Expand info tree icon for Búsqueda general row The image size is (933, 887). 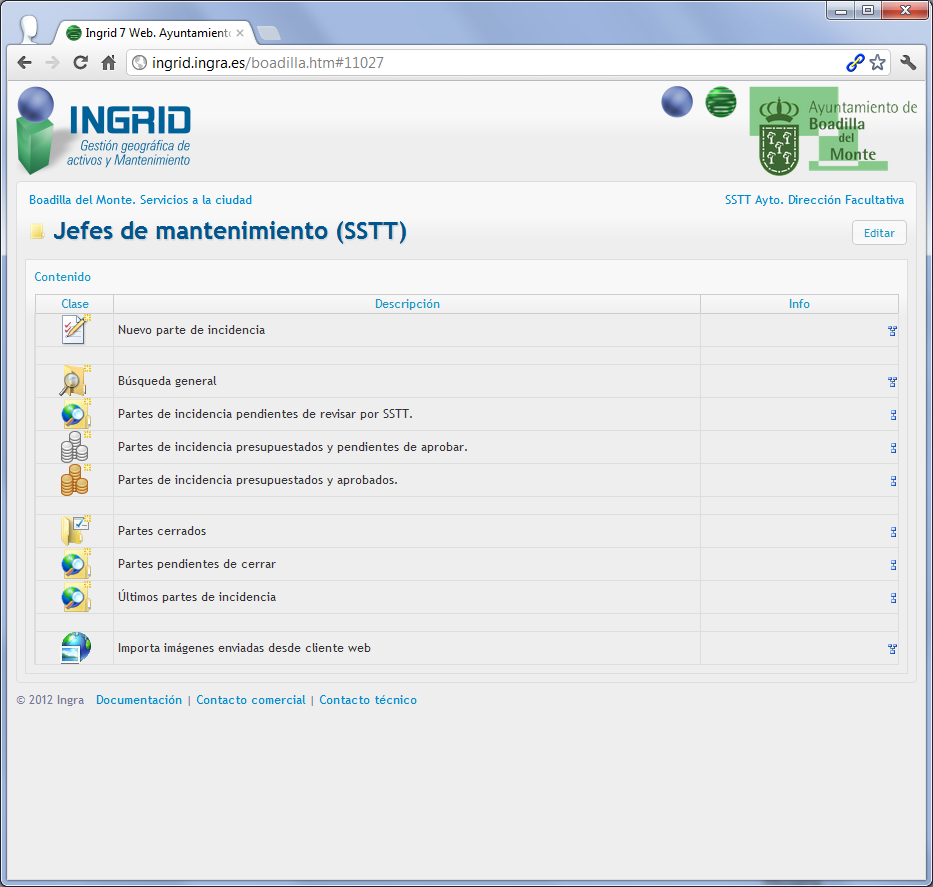[892, 382]
